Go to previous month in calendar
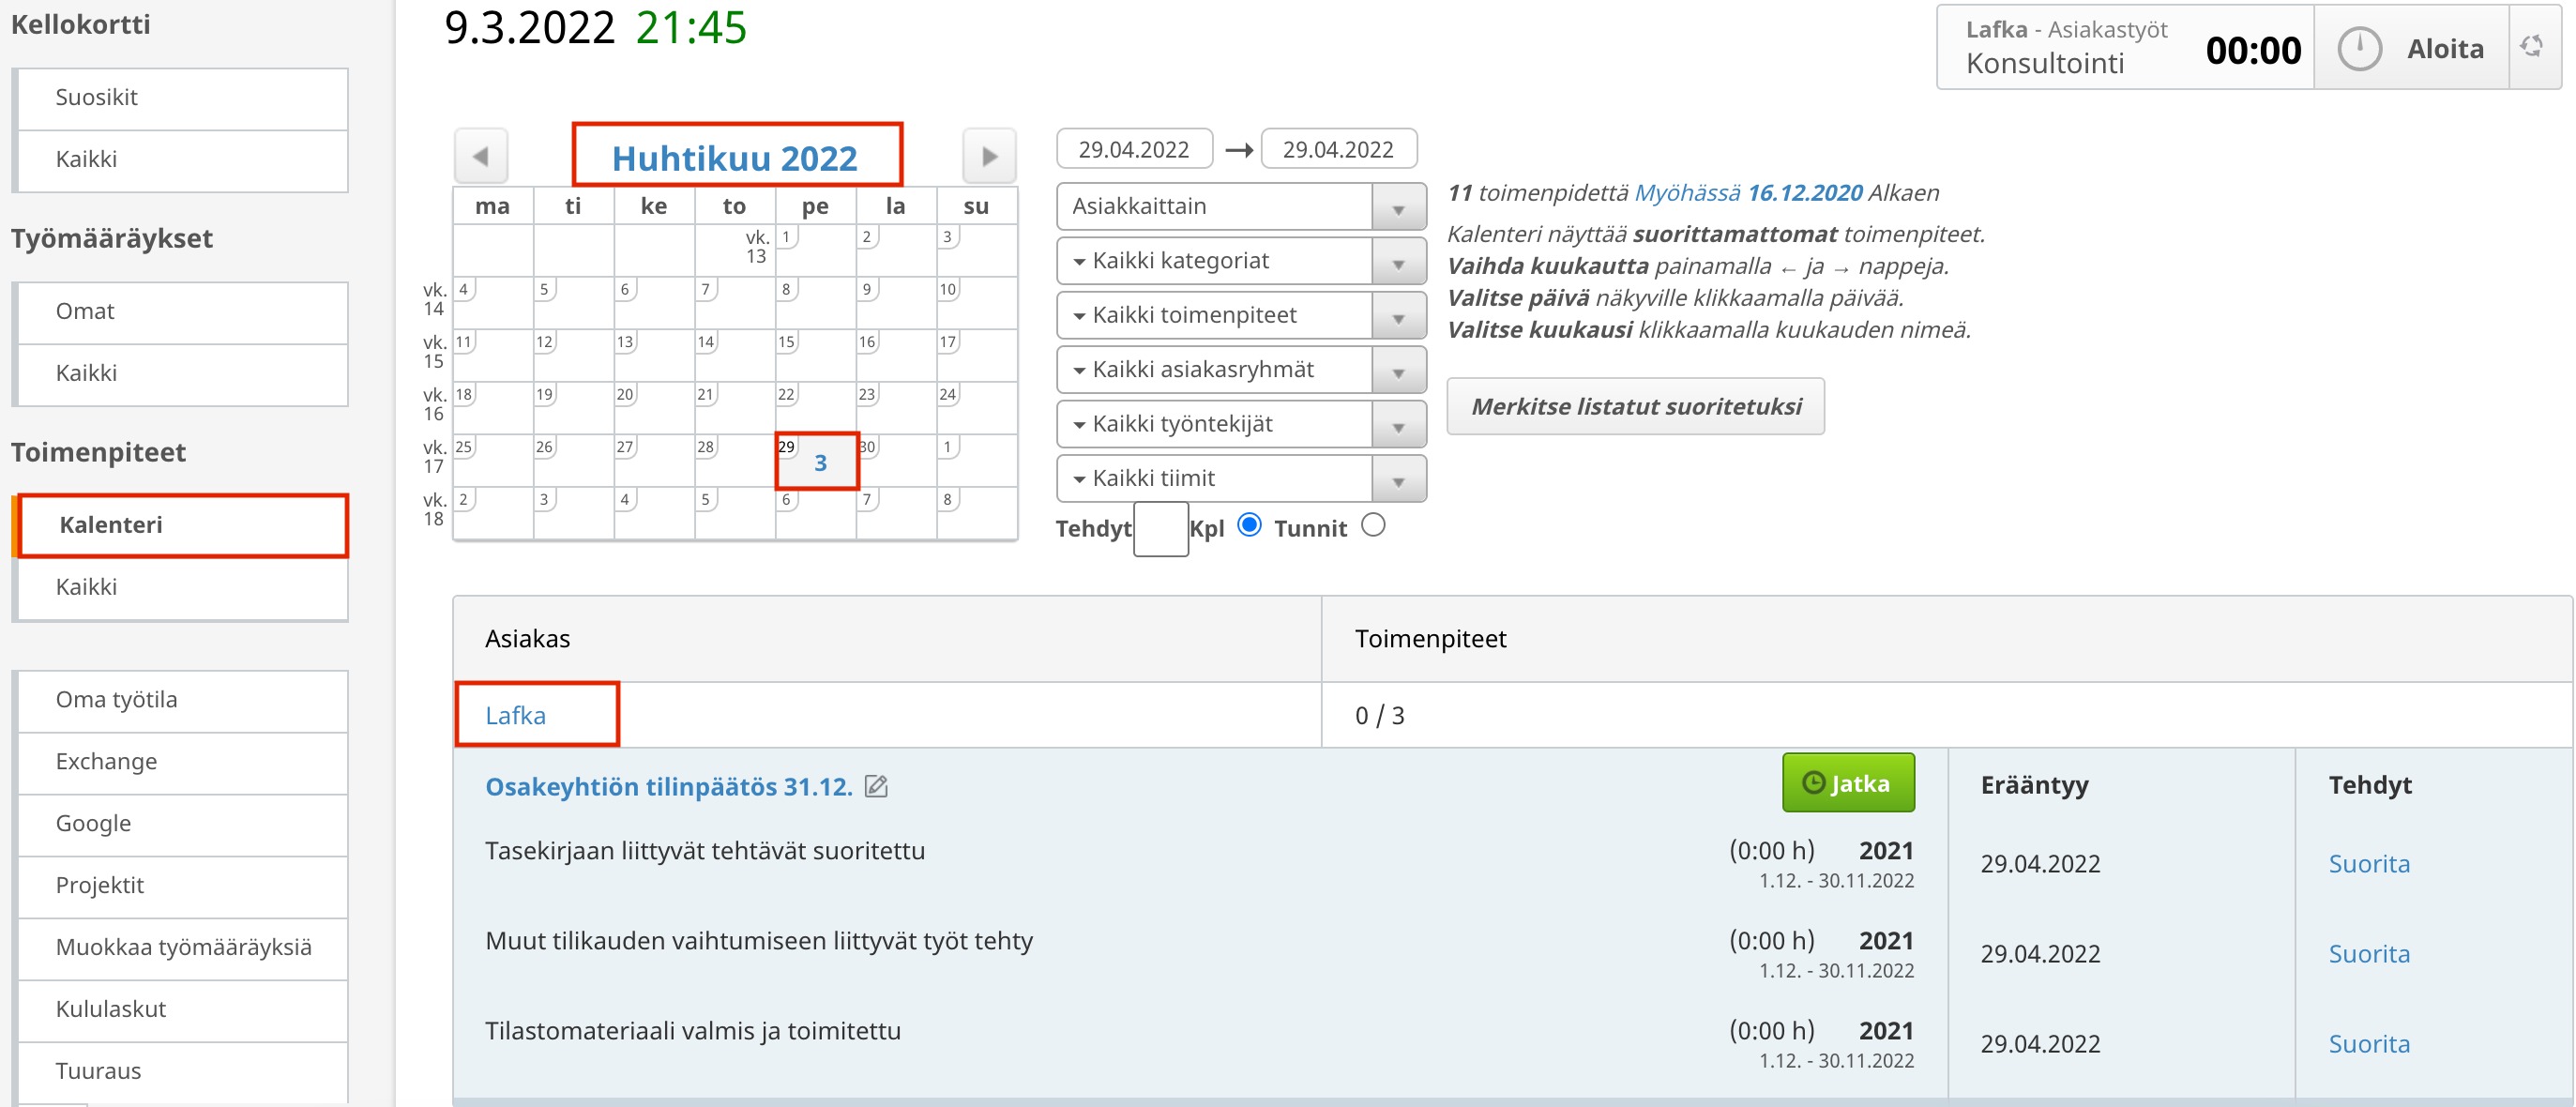The height and width of the screenshot is (1107, 2576). pyautogui.click(x=481, y=157)
